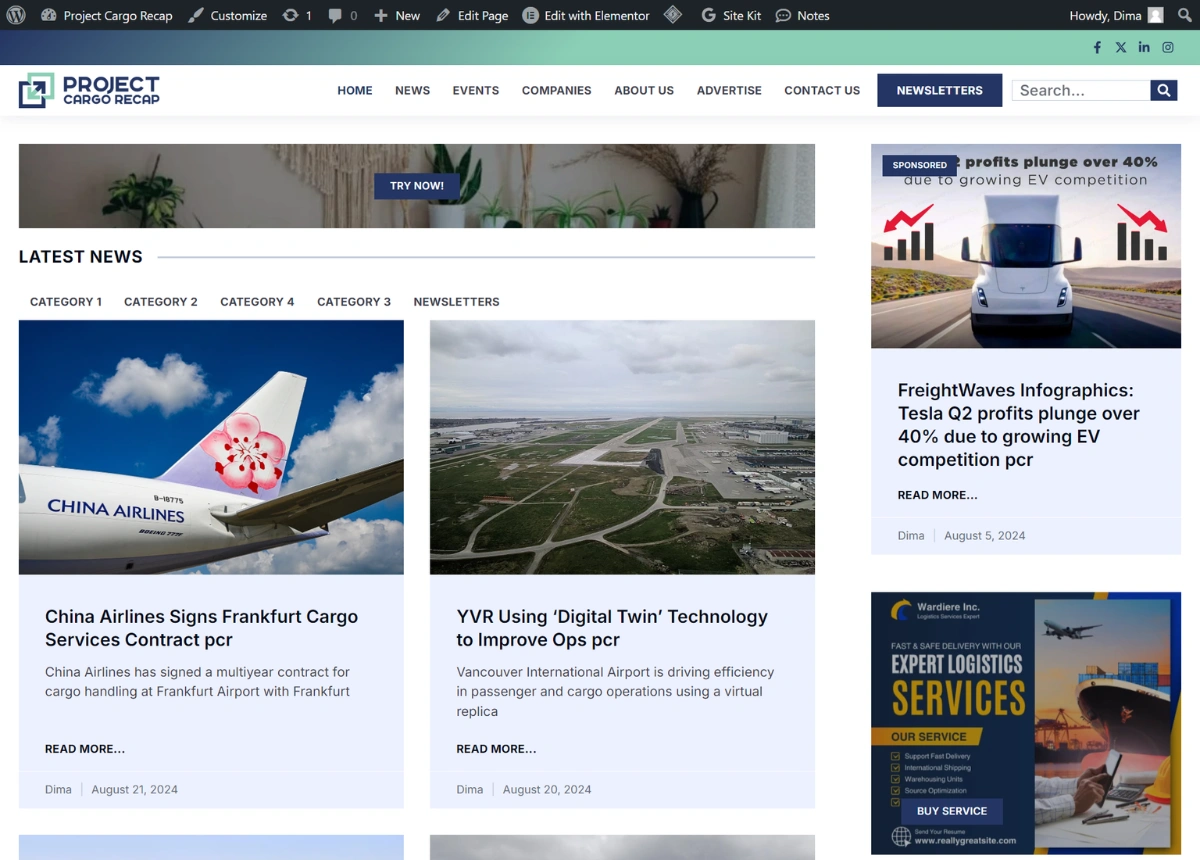The height and width of the screenshot is (860, 1200).
Task: Click the August 5, 2024 date
Action: click(985, 535)
